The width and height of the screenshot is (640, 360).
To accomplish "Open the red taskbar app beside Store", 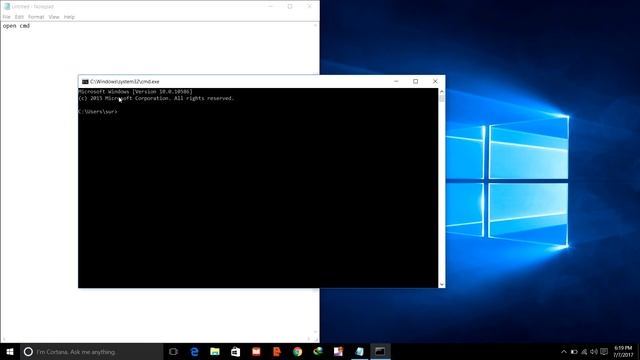I will click(256, 351).
